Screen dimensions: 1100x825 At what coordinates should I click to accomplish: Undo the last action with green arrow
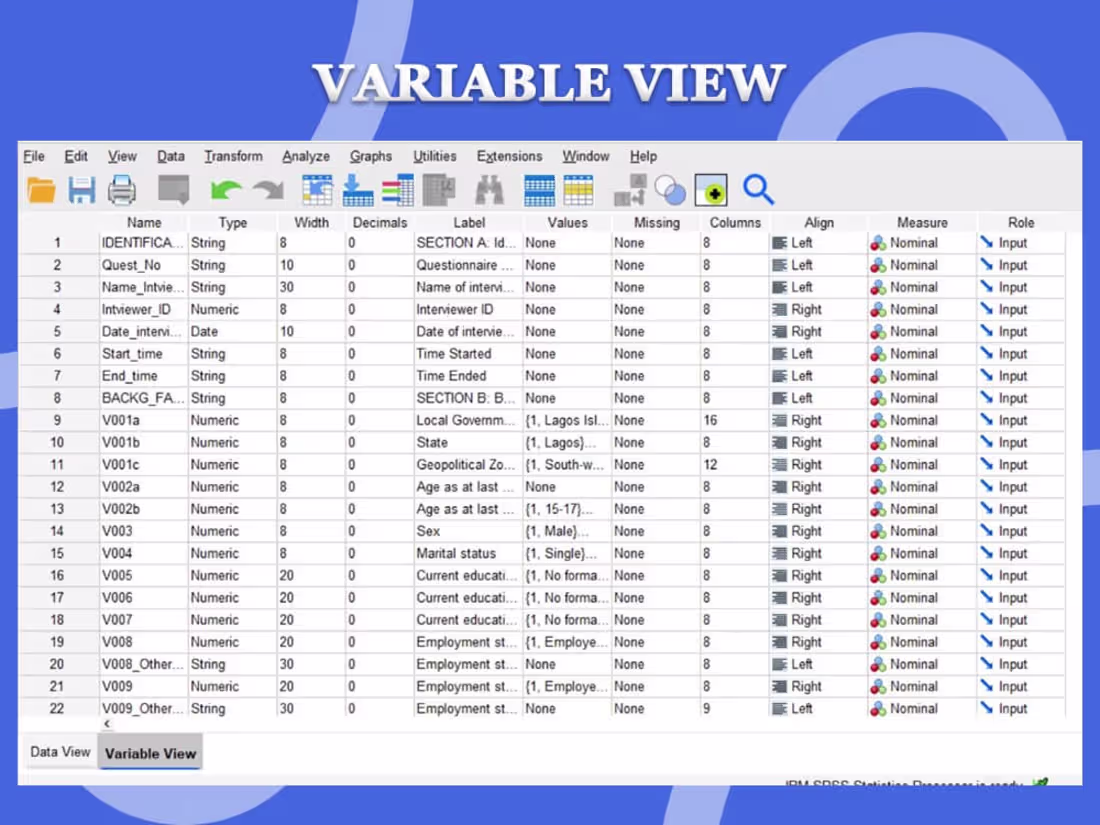[226, 190]
